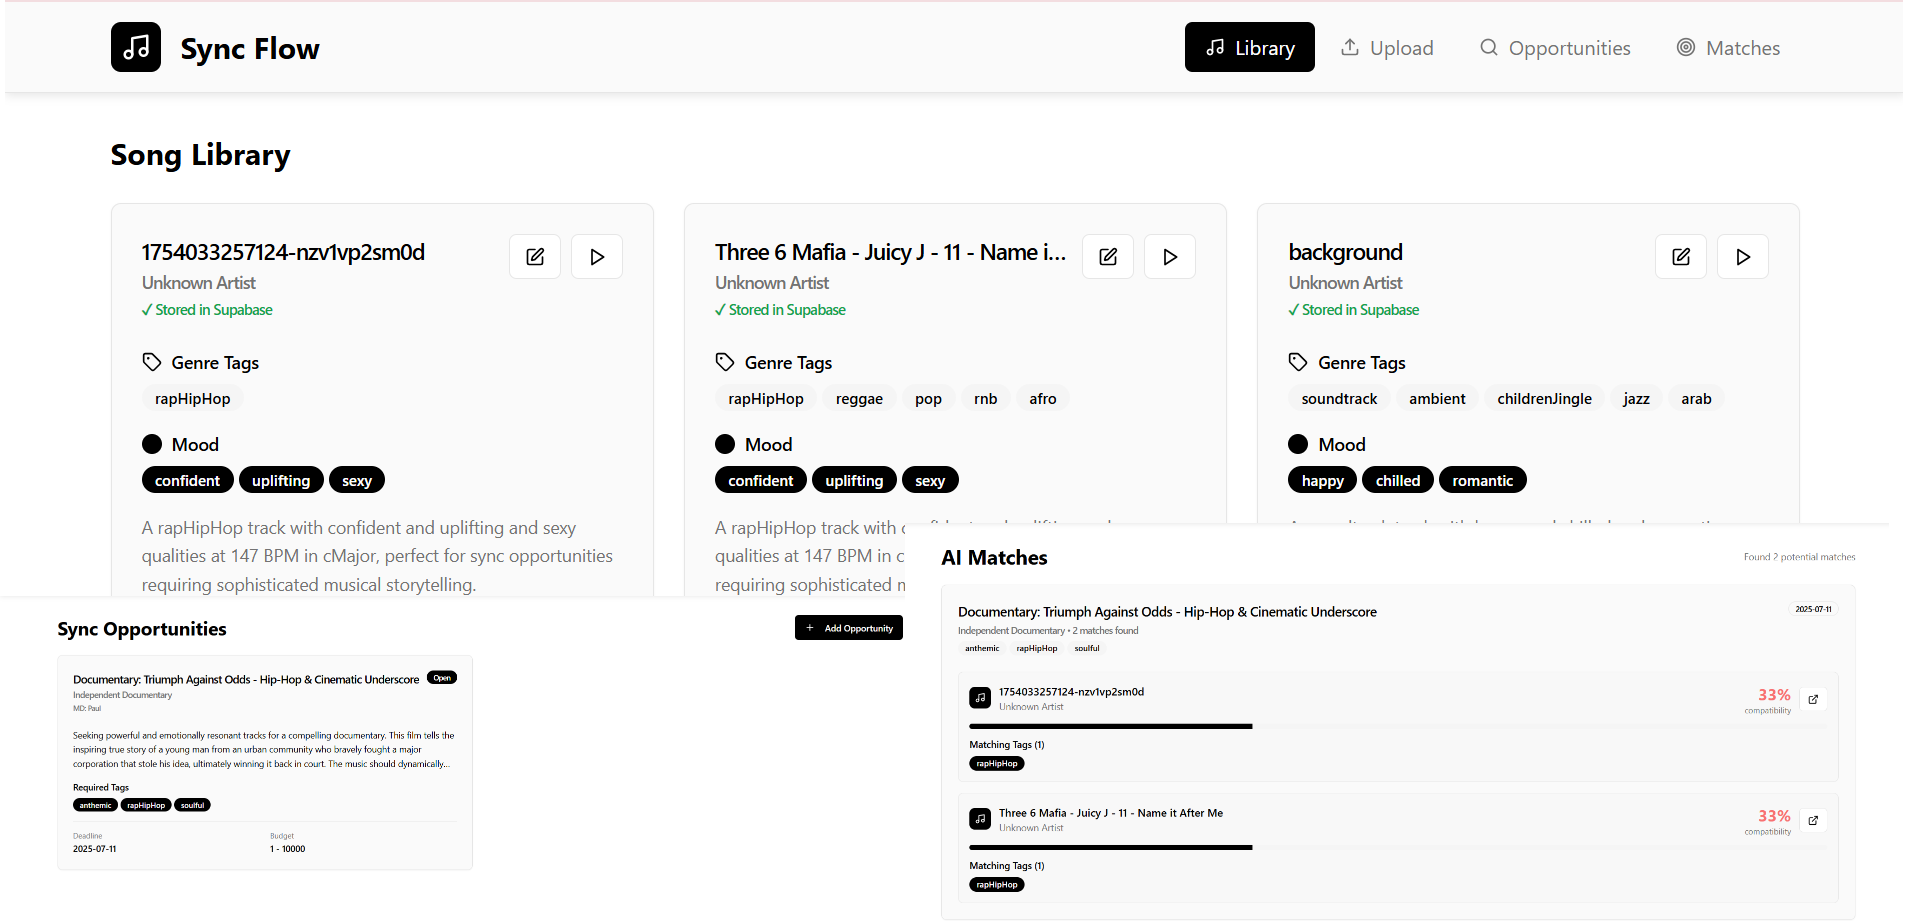Click the Open status badge on opportunity
Image resolution: width=1909 pixels, height=921 pixels.
click(x=442, y=678)
